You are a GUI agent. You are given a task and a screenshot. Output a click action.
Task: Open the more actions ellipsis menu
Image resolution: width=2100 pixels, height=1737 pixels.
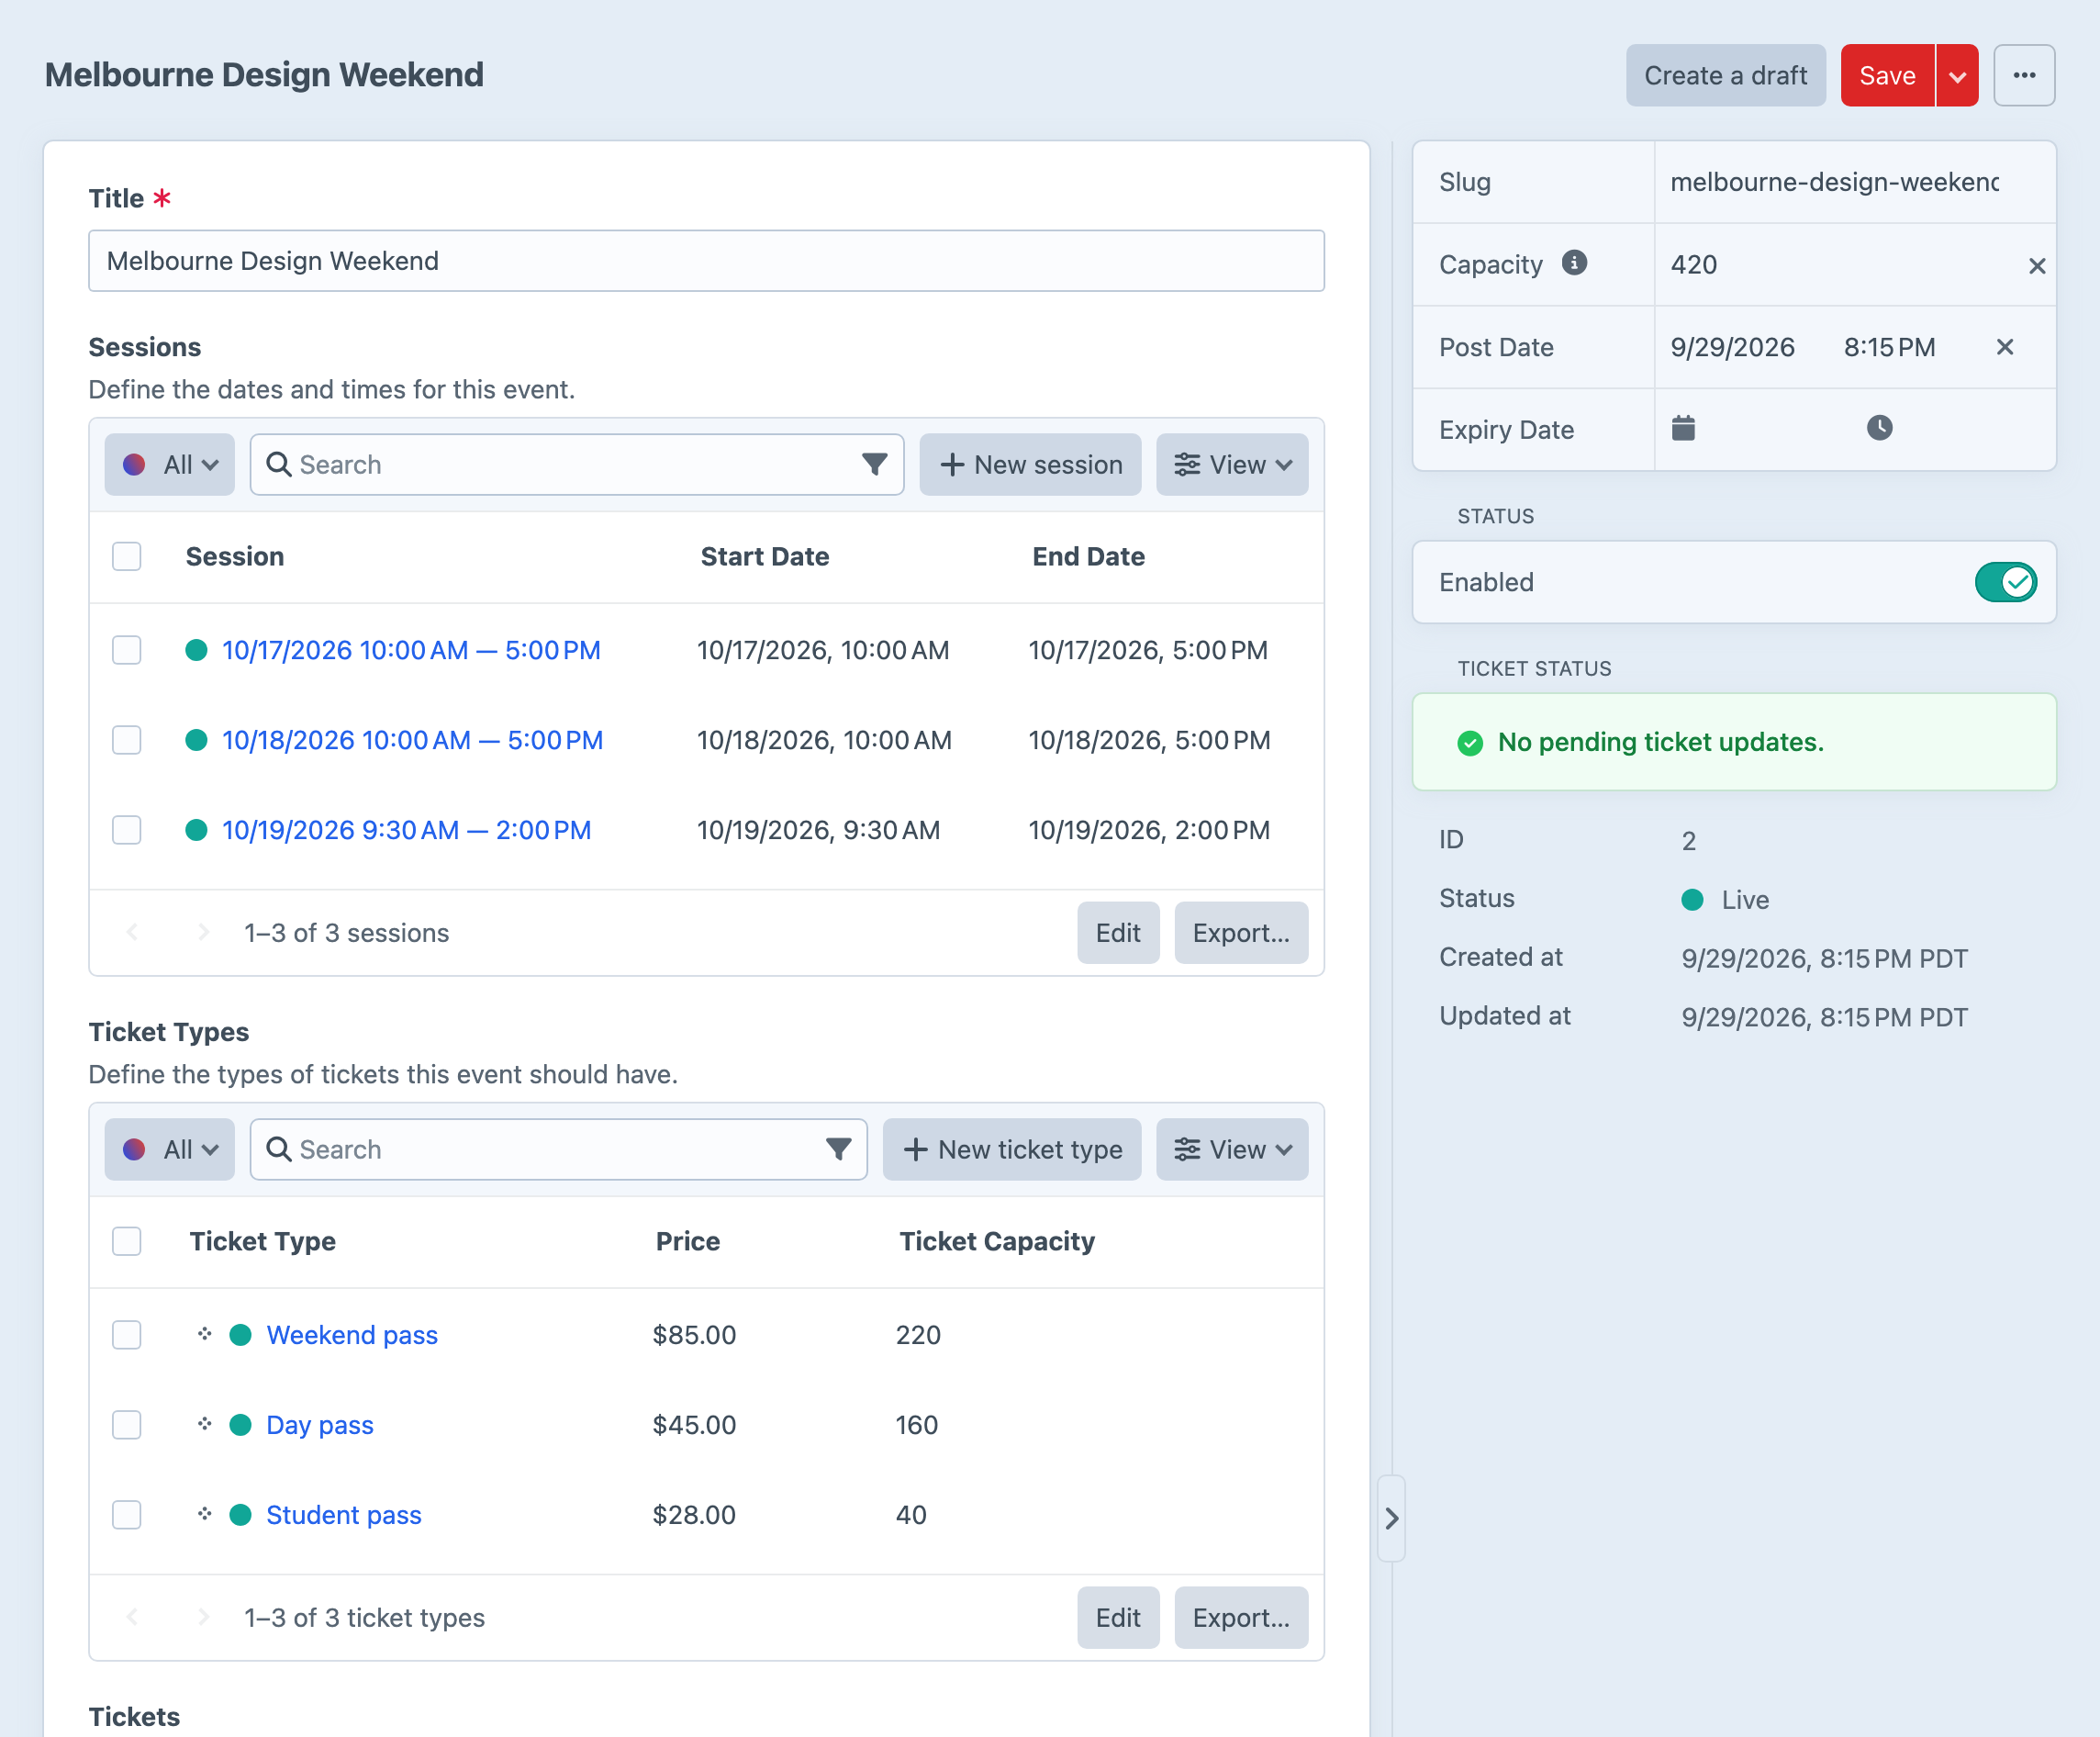tap(2024, 75)
